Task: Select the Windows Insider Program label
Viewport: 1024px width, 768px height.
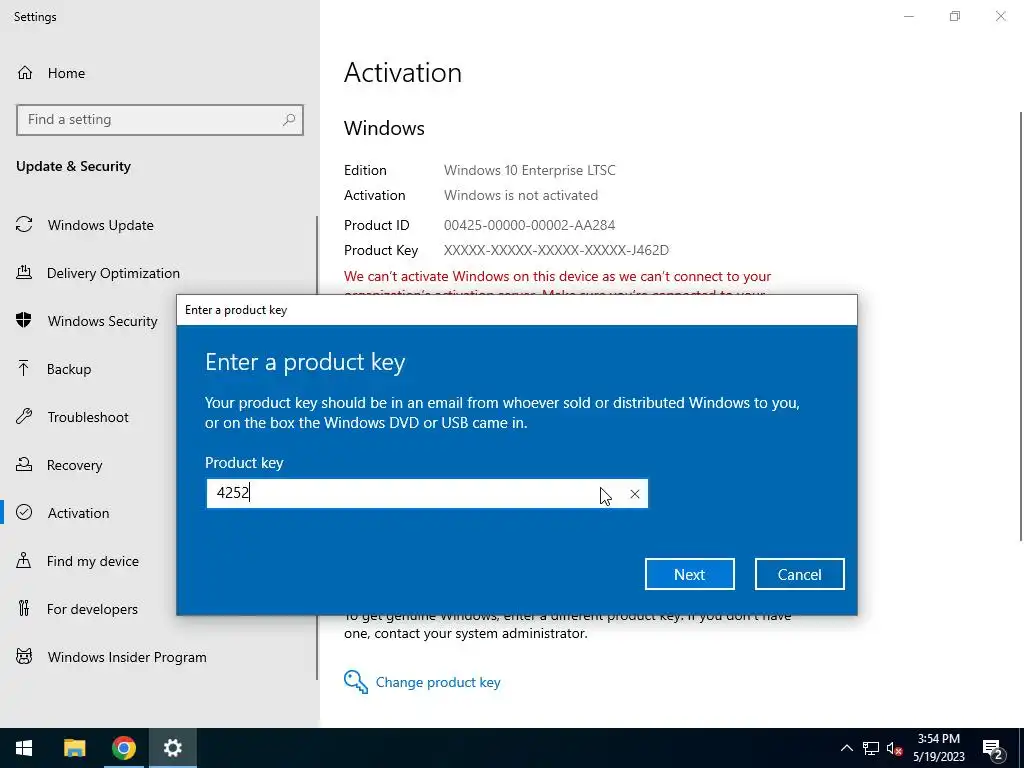Action: (127, 657)
